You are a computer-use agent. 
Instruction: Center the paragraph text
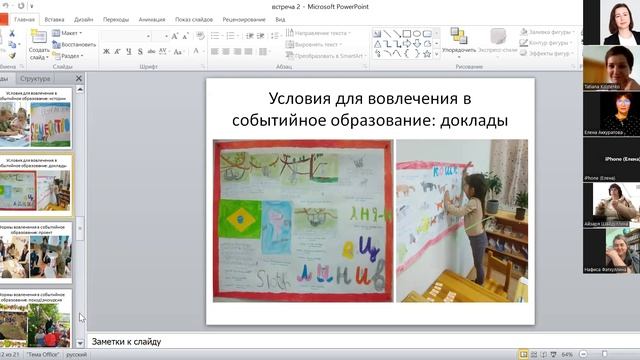point(226,51)
